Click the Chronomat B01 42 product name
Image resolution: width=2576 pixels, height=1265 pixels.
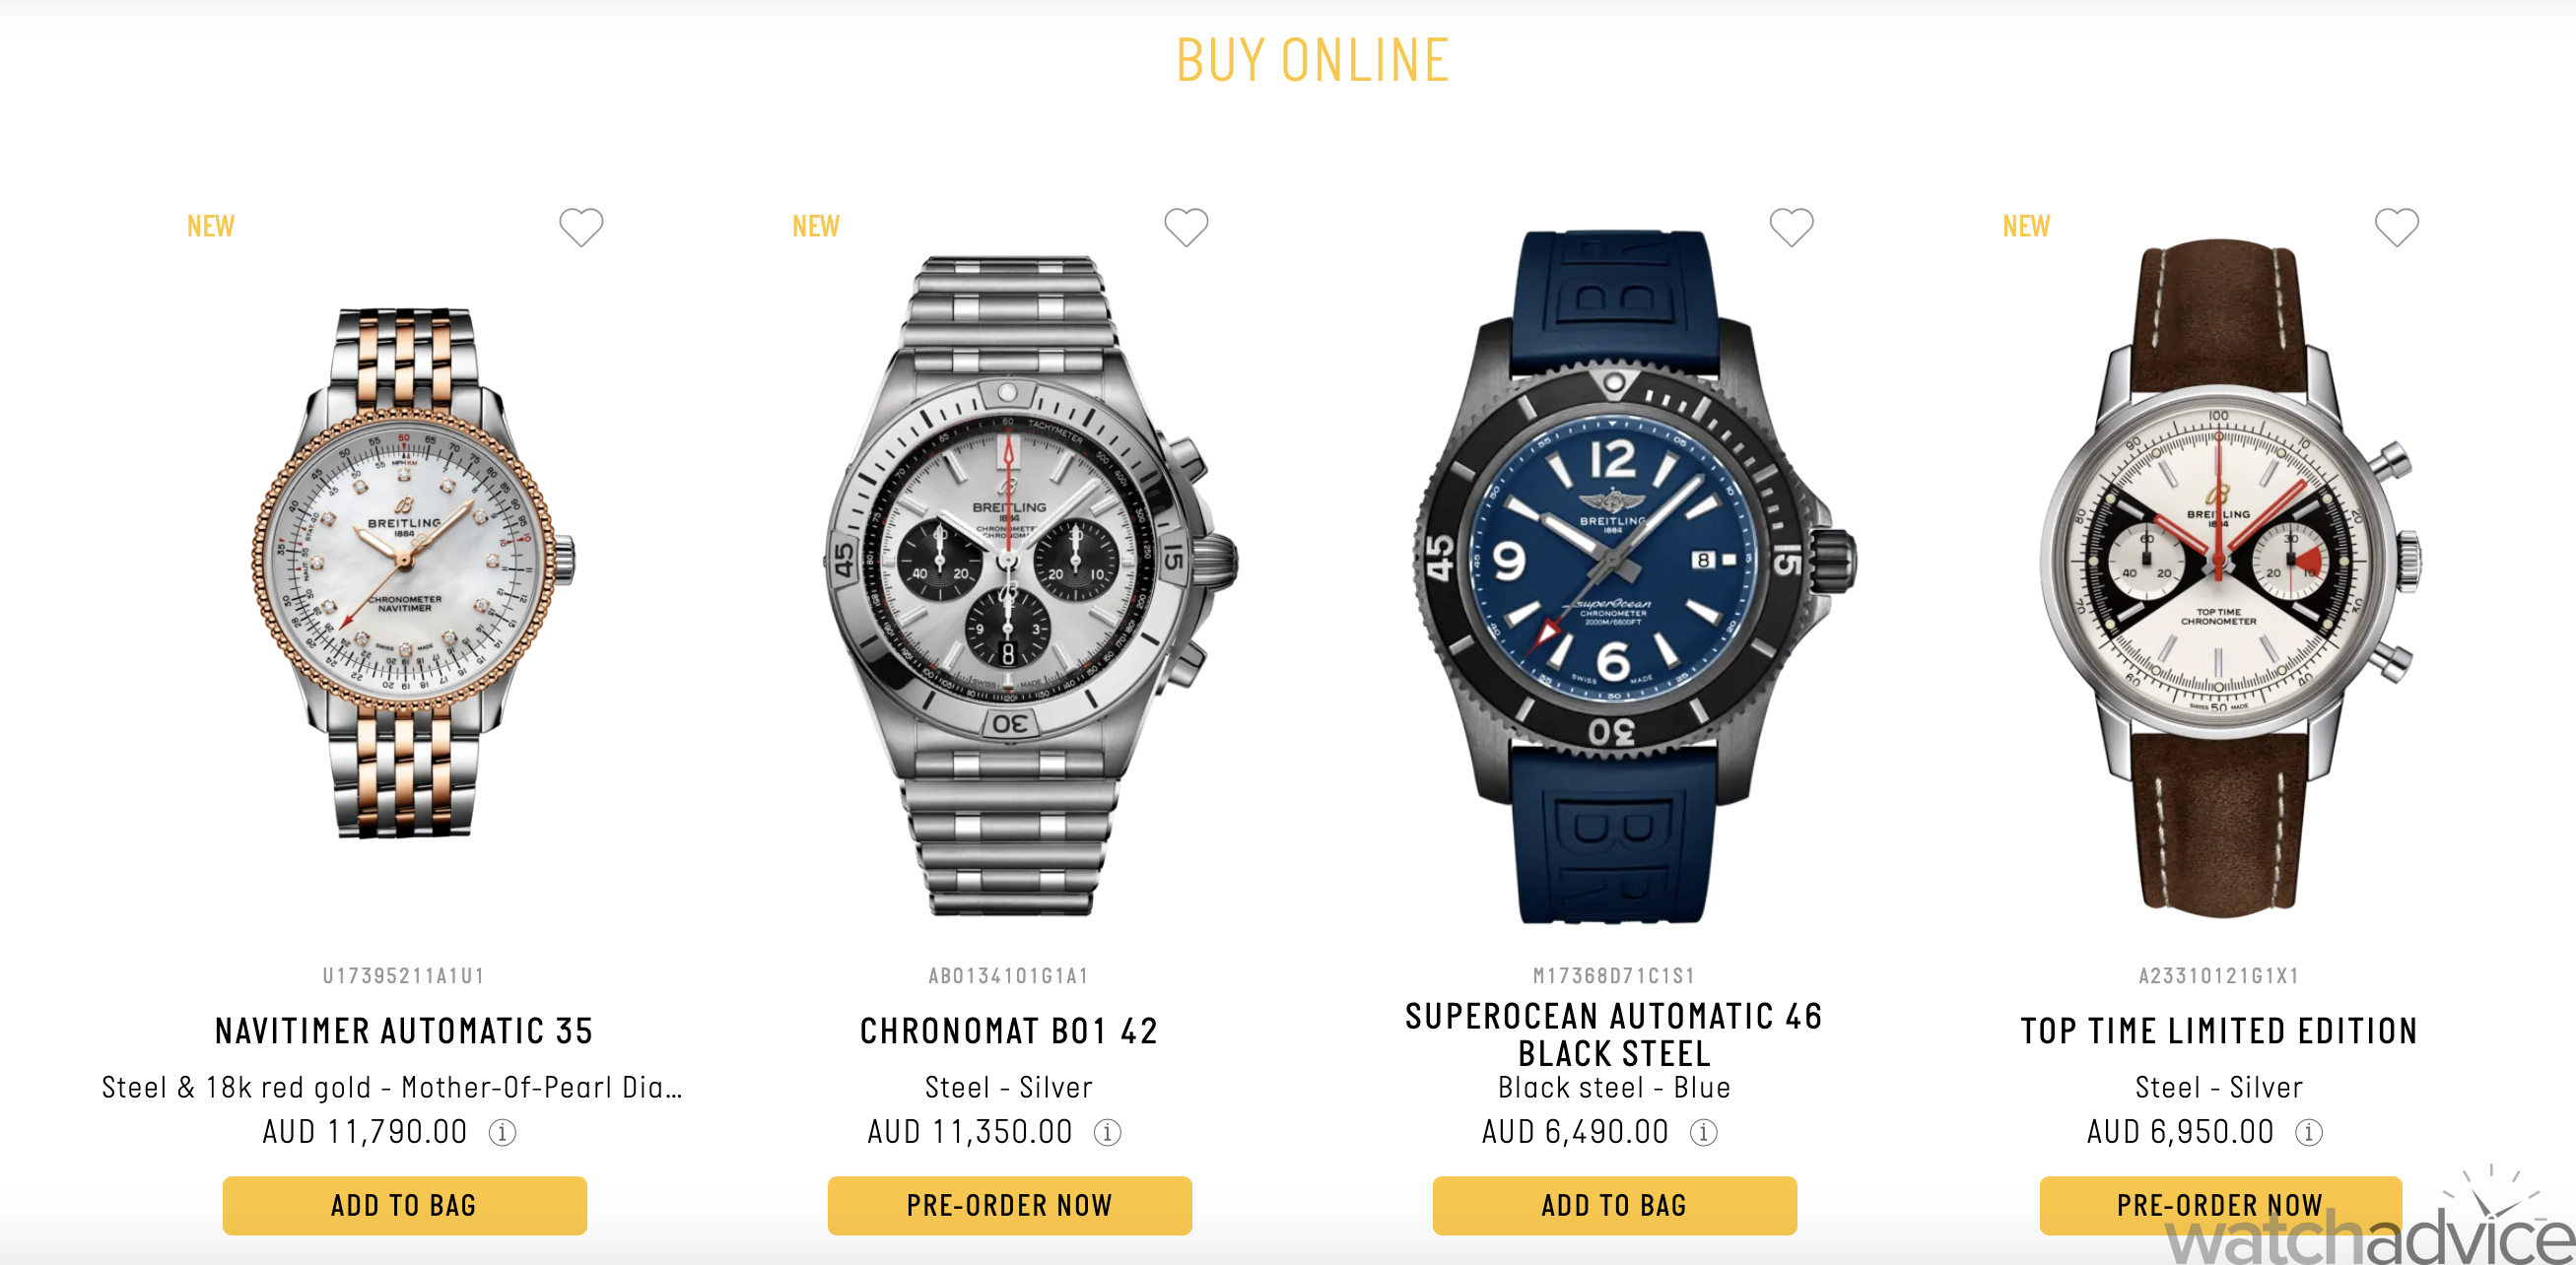point(1009,1031)
